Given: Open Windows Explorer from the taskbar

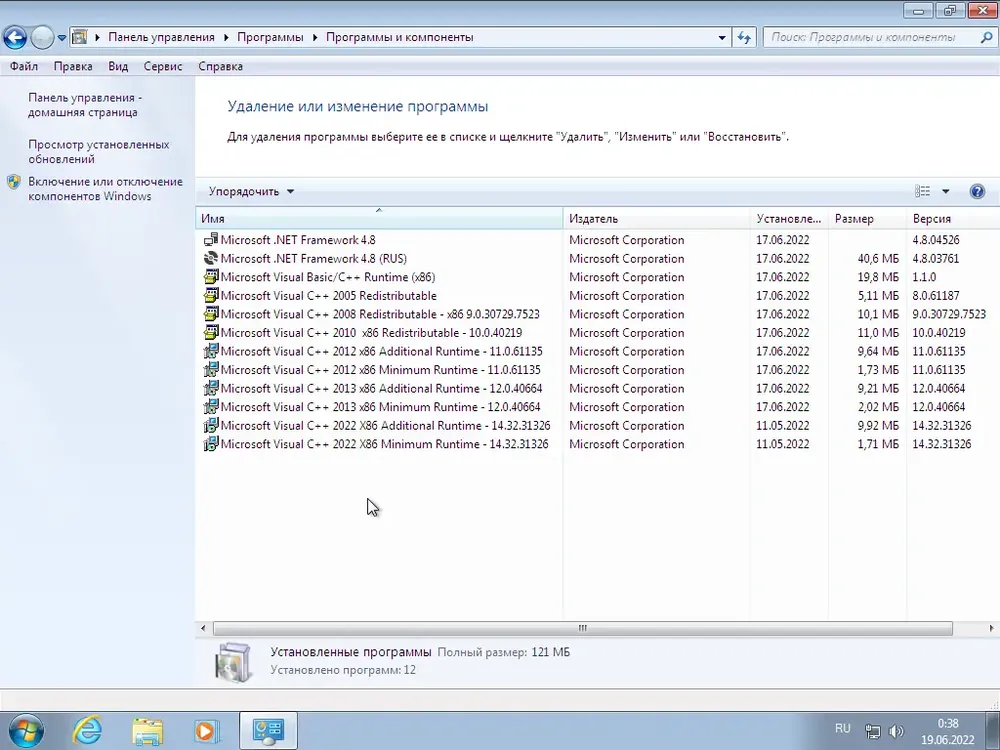Looking at the screenshot, I should point(147,732).
